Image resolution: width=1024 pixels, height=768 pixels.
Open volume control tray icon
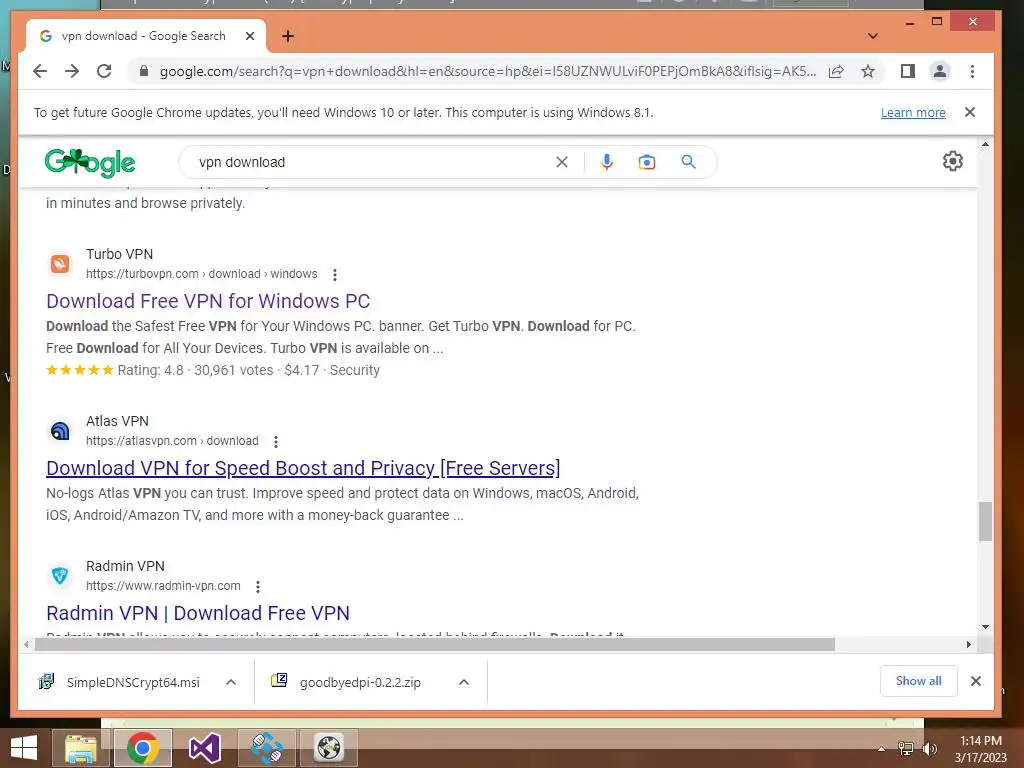coord(929,749)
